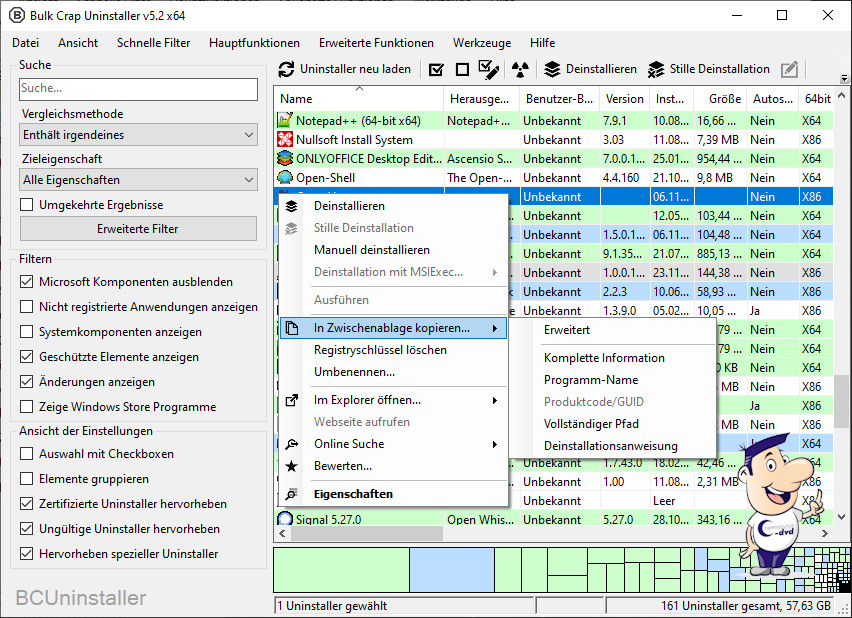Enable the Umgekehrte Ergebnisse checkbox
This screenshot has width=852, height=618.
(x=27, y=205)
